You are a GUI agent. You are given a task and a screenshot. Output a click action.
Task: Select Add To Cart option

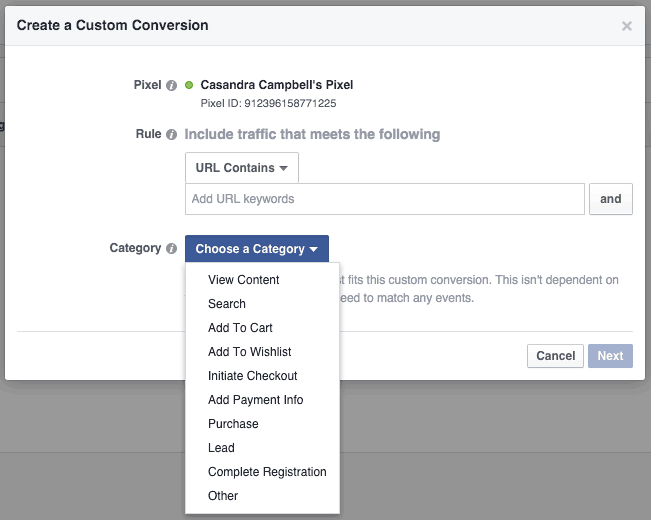point(240,328)
